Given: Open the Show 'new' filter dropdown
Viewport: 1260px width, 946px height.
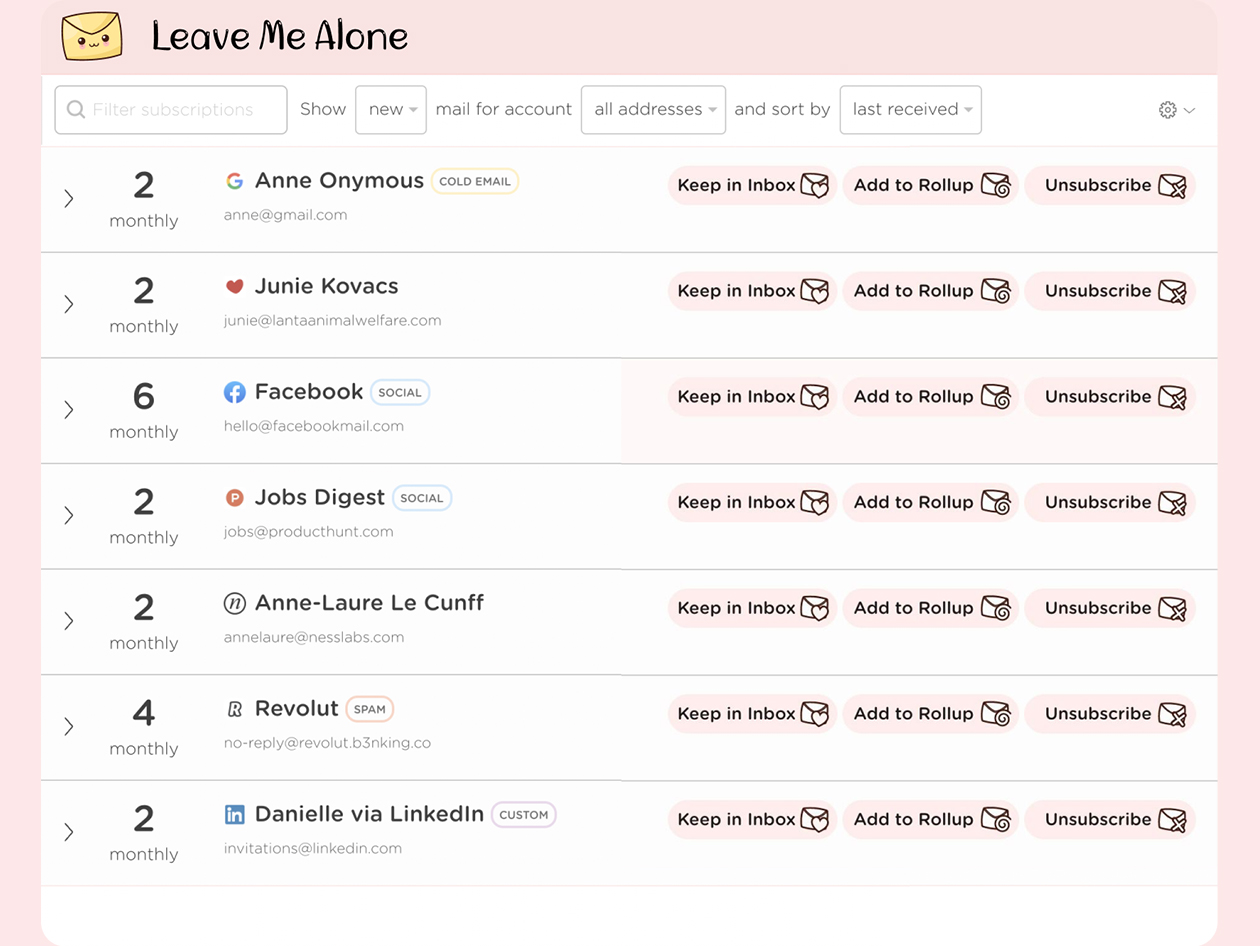Looking at the screenshot, I should 390,110.
